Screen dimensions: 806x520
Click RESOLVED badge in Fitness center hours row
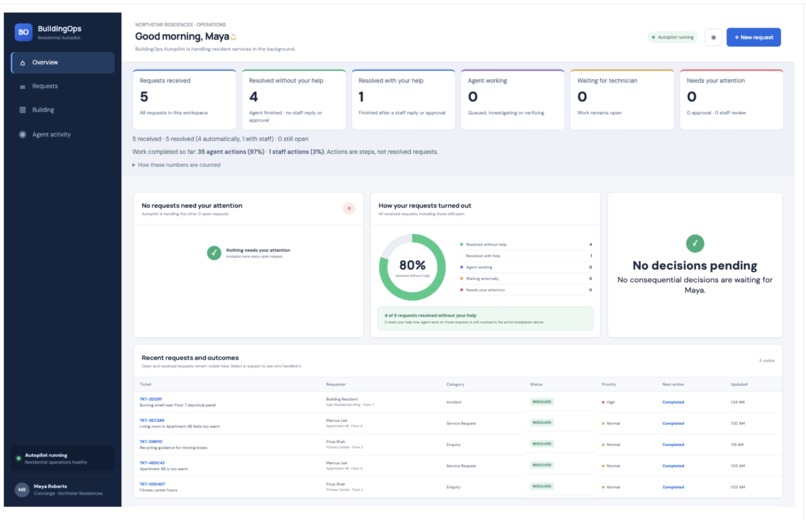542,486
